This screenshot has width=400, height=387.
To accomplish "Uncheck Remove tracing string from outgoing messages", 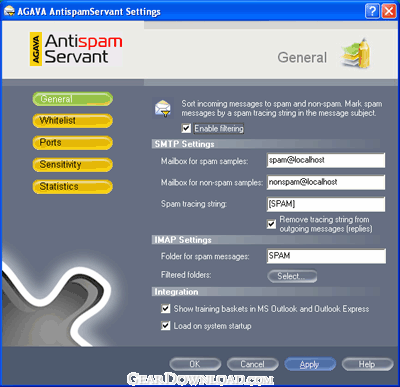I will click(x=271, y=224).
